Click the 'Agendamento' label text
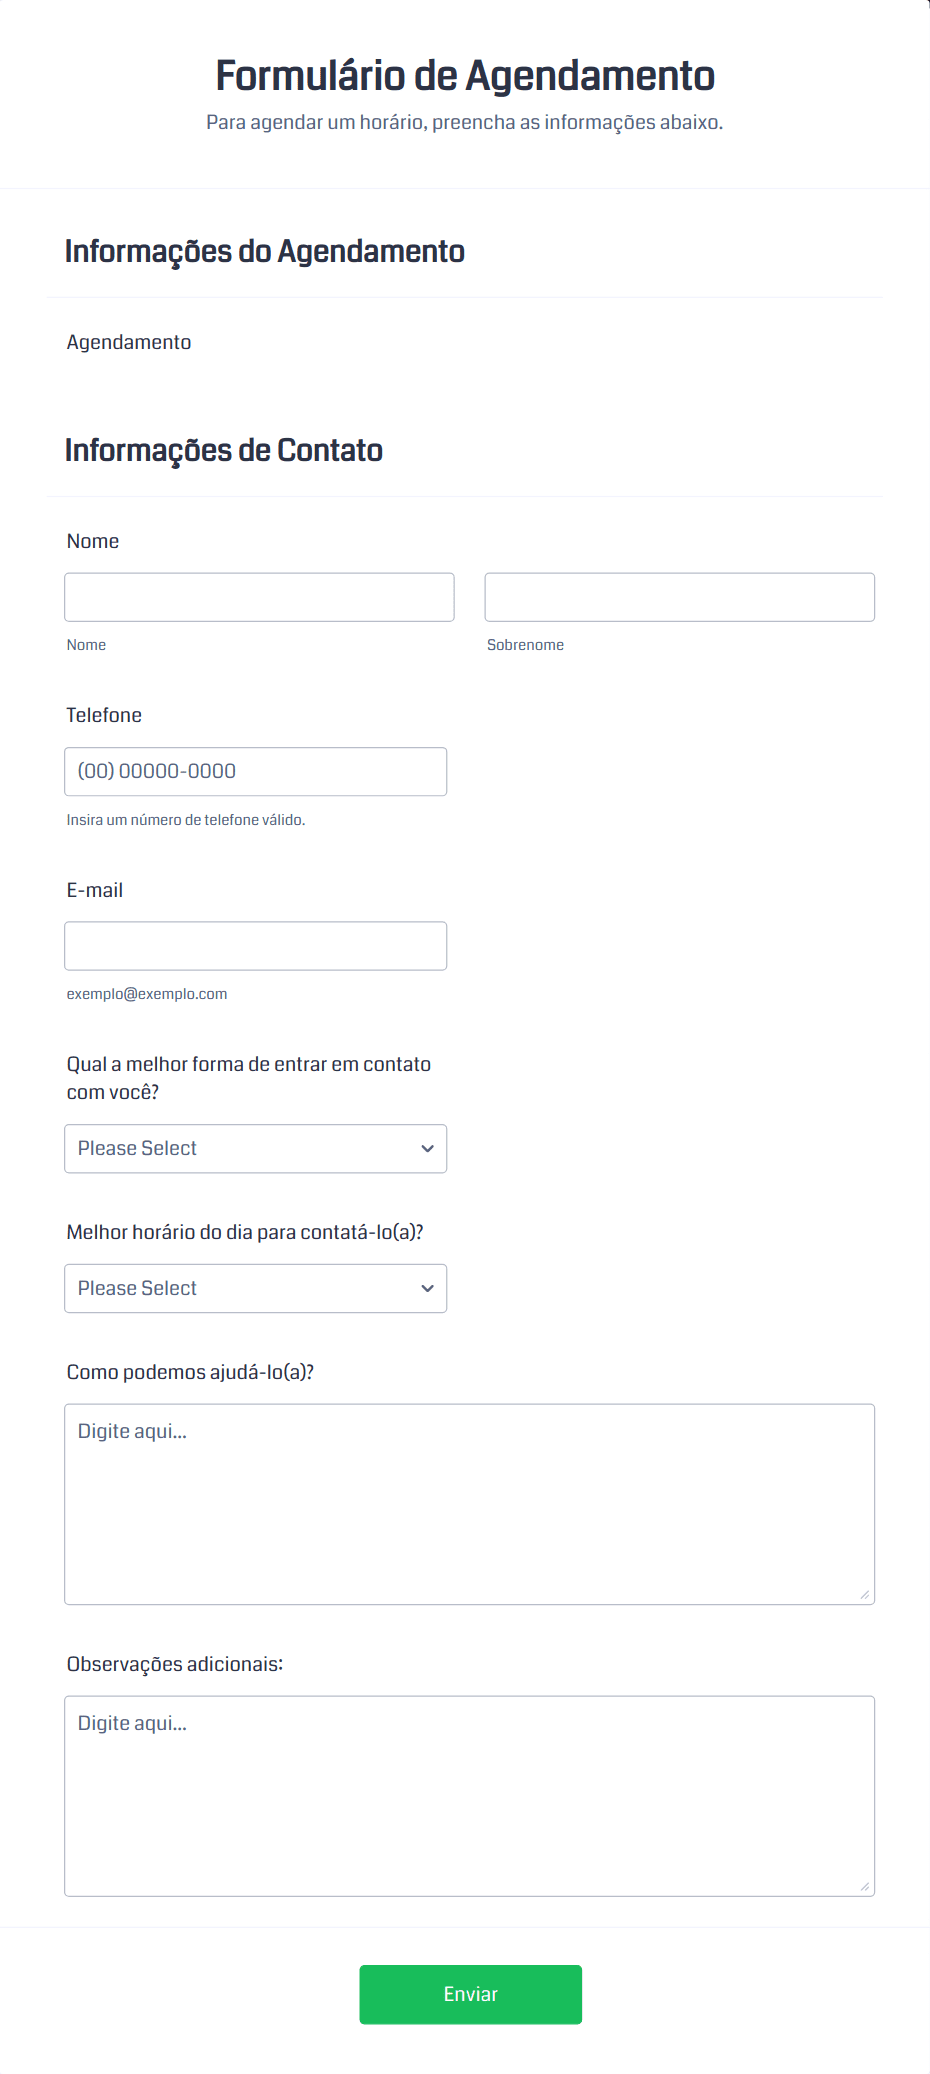Image resolution: width=930 pixels, height=2074 pixels. click(129, 342)
